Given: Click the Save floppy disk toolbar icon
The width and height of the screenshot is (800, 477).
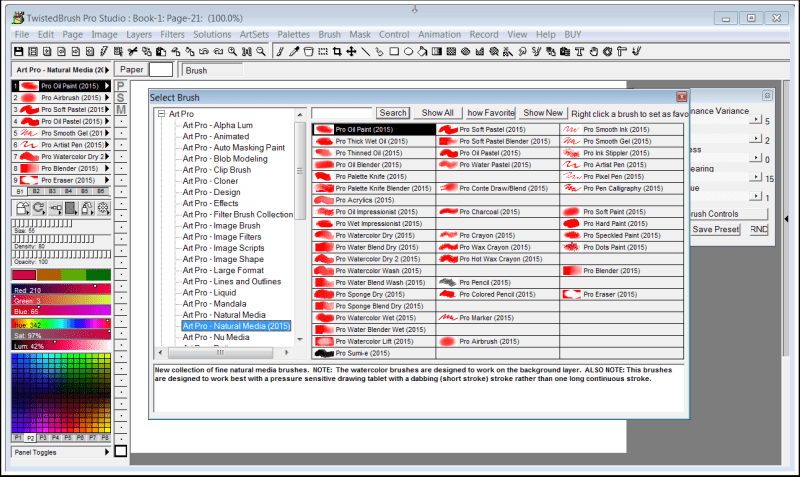Looking at the screenshot, I should (18, 51).
